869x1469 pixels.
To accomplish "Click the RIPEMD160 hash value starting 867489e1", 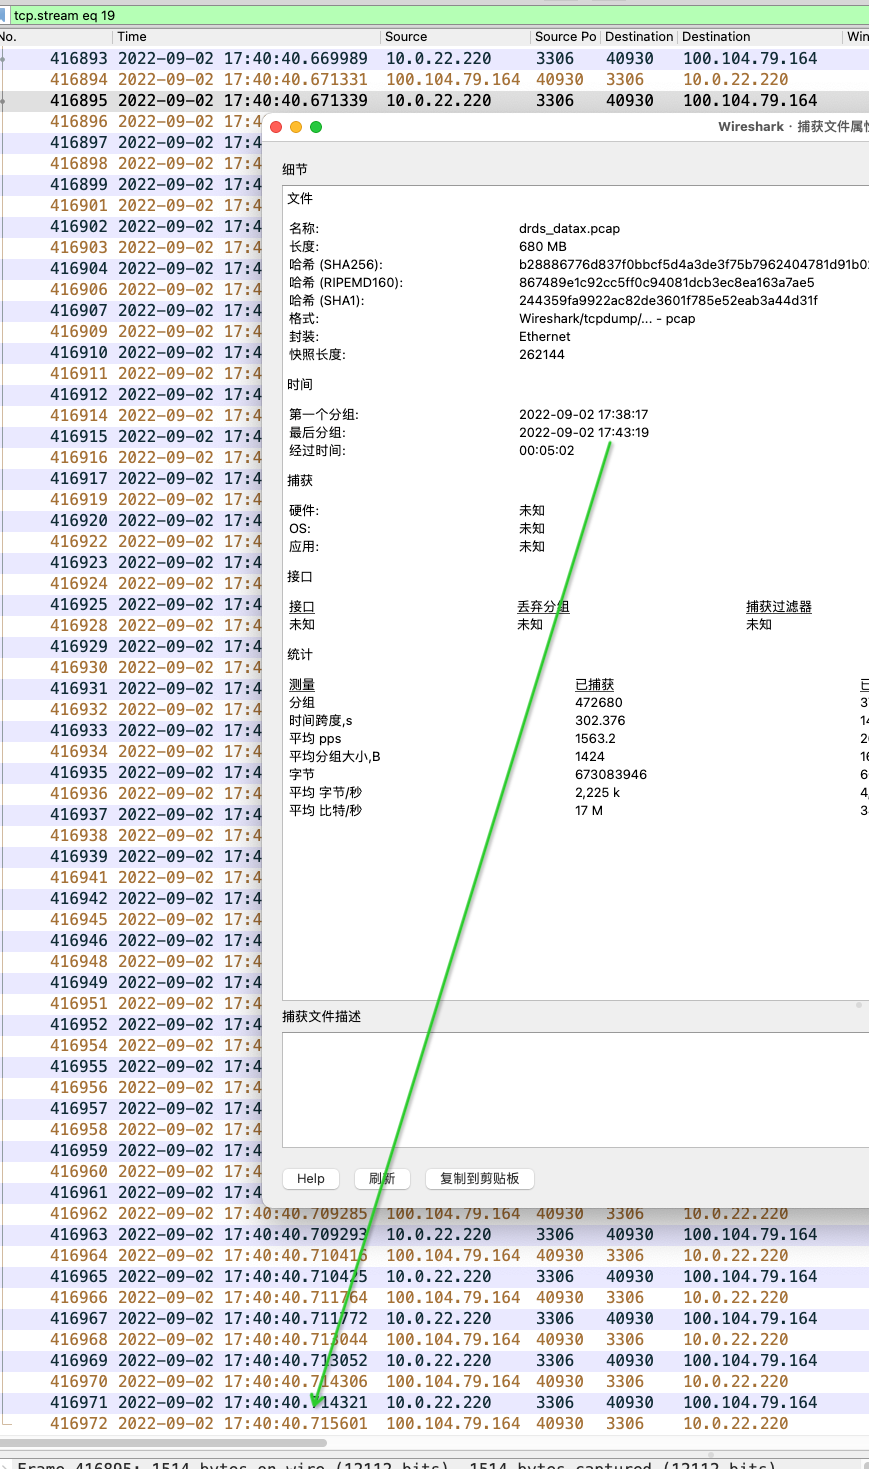I will pyautogui.click(x=667, y=283).
